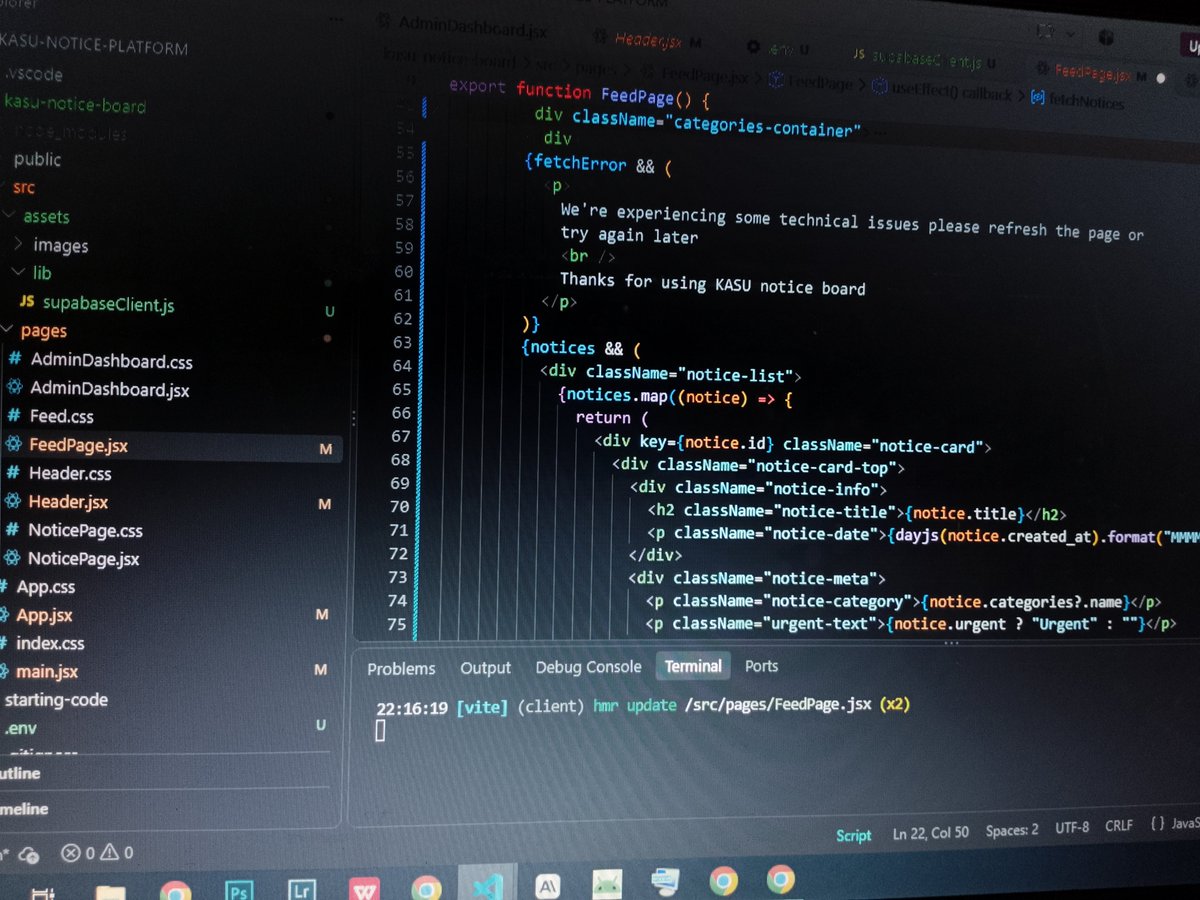Click the KASU-NOTICE-PLATFORM explorer header

94,44
